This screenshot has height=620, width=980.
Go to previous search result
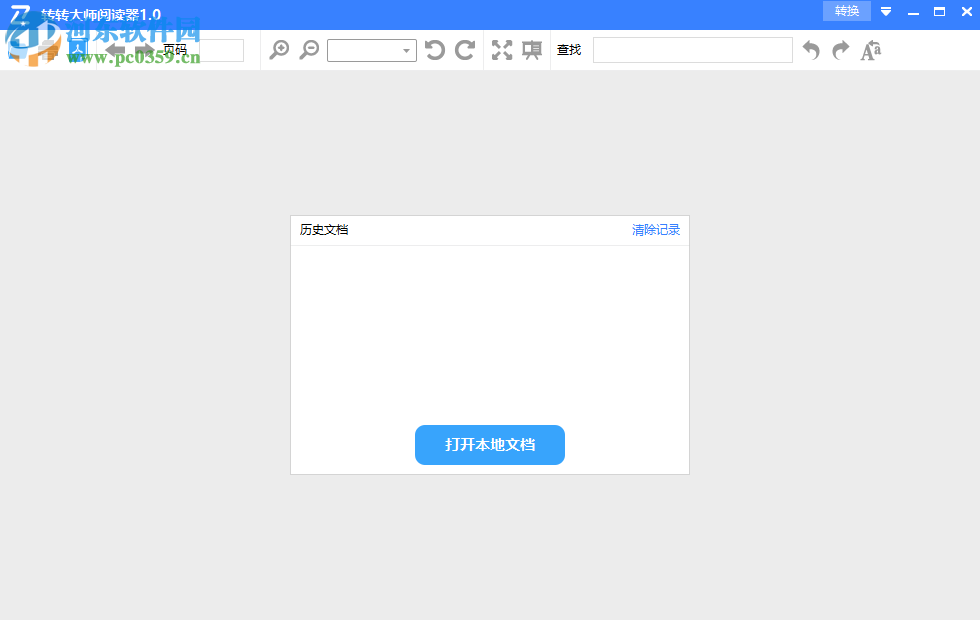(x=811, y=49)
